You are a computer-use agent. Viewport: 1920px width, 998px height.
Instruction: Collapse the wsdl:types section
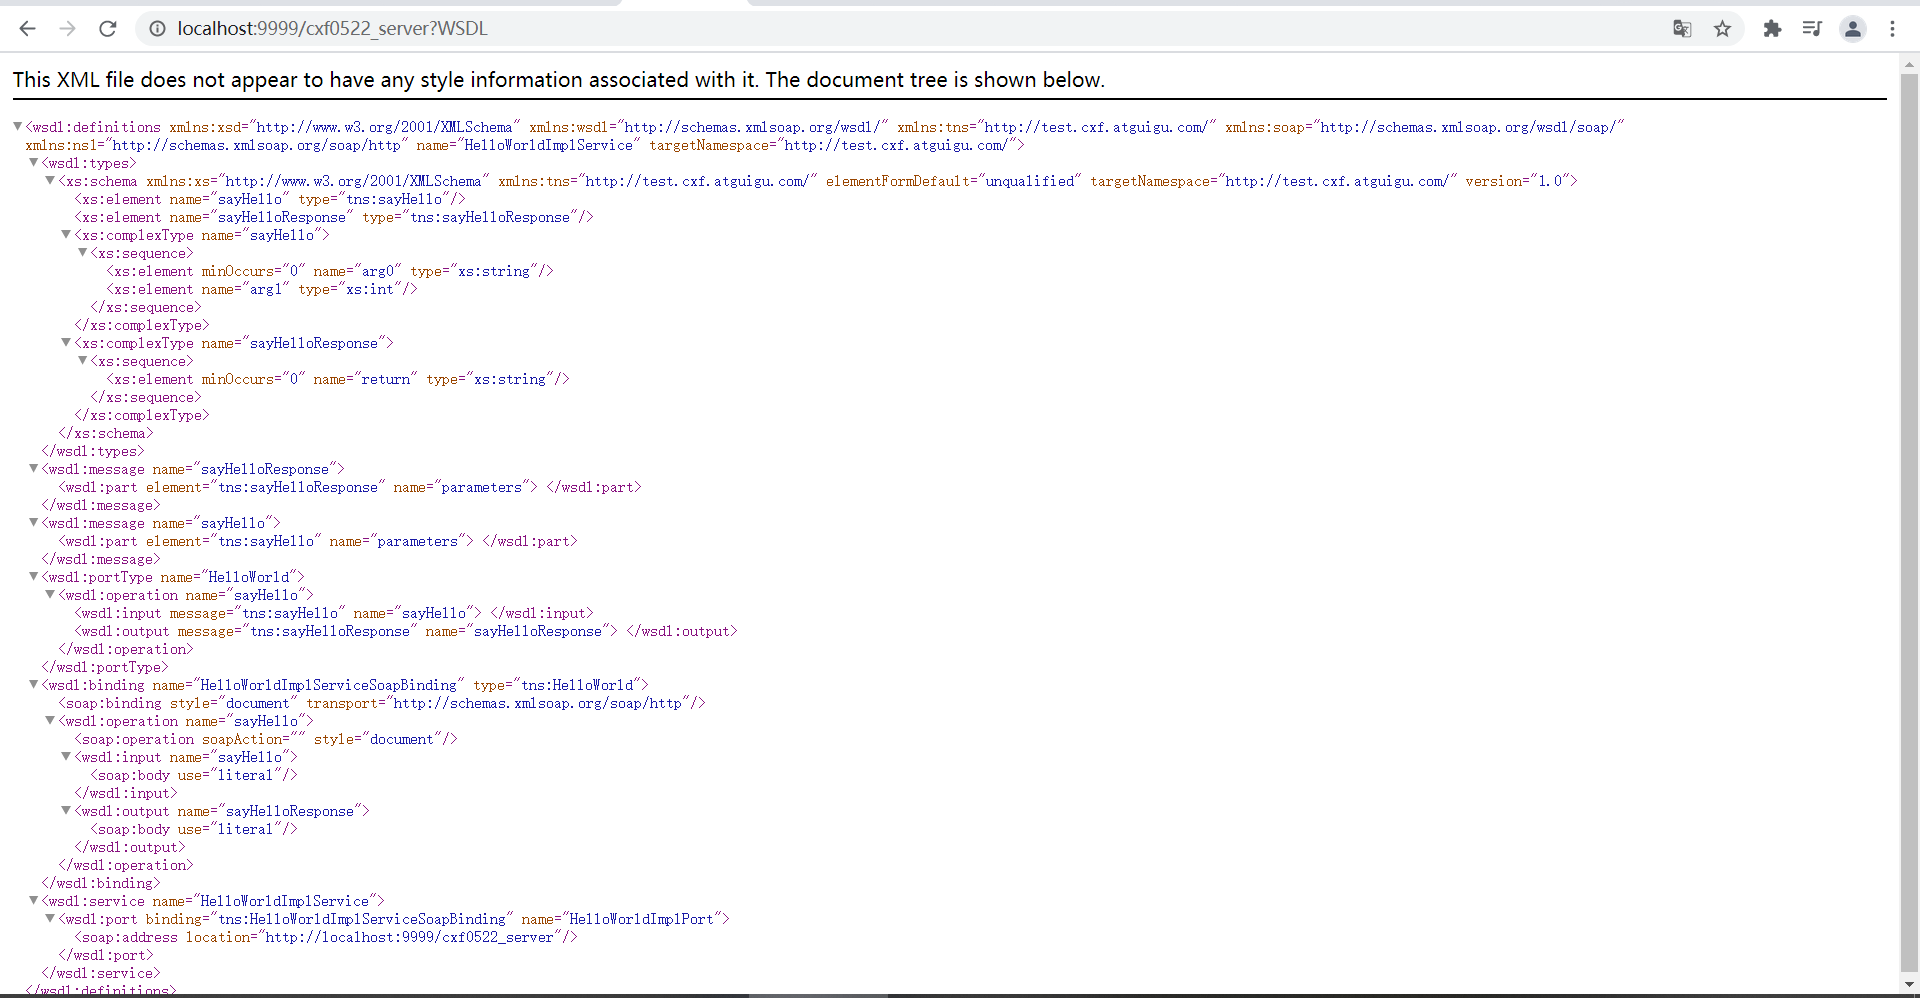coord(33,163)
